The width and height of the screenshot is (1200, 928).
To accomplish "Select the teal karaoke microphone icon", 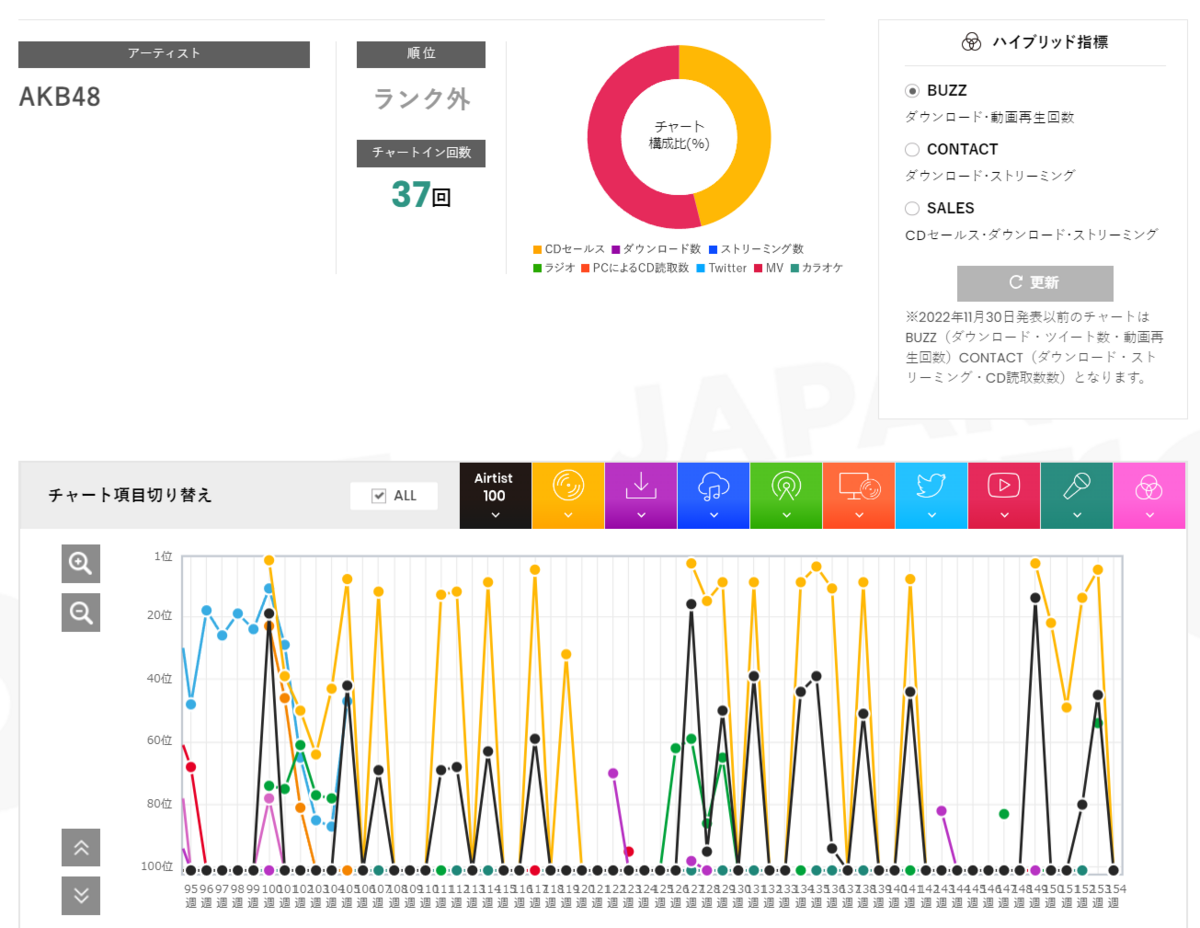I will point(1077,486).
